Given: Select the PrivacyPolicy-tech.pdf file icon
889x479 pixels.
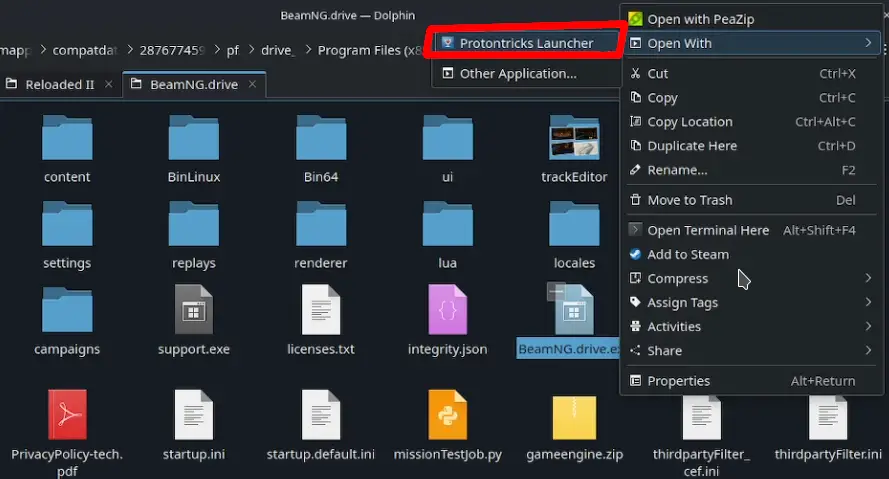Looking at the screenshot, I should [x=67, y=414].
